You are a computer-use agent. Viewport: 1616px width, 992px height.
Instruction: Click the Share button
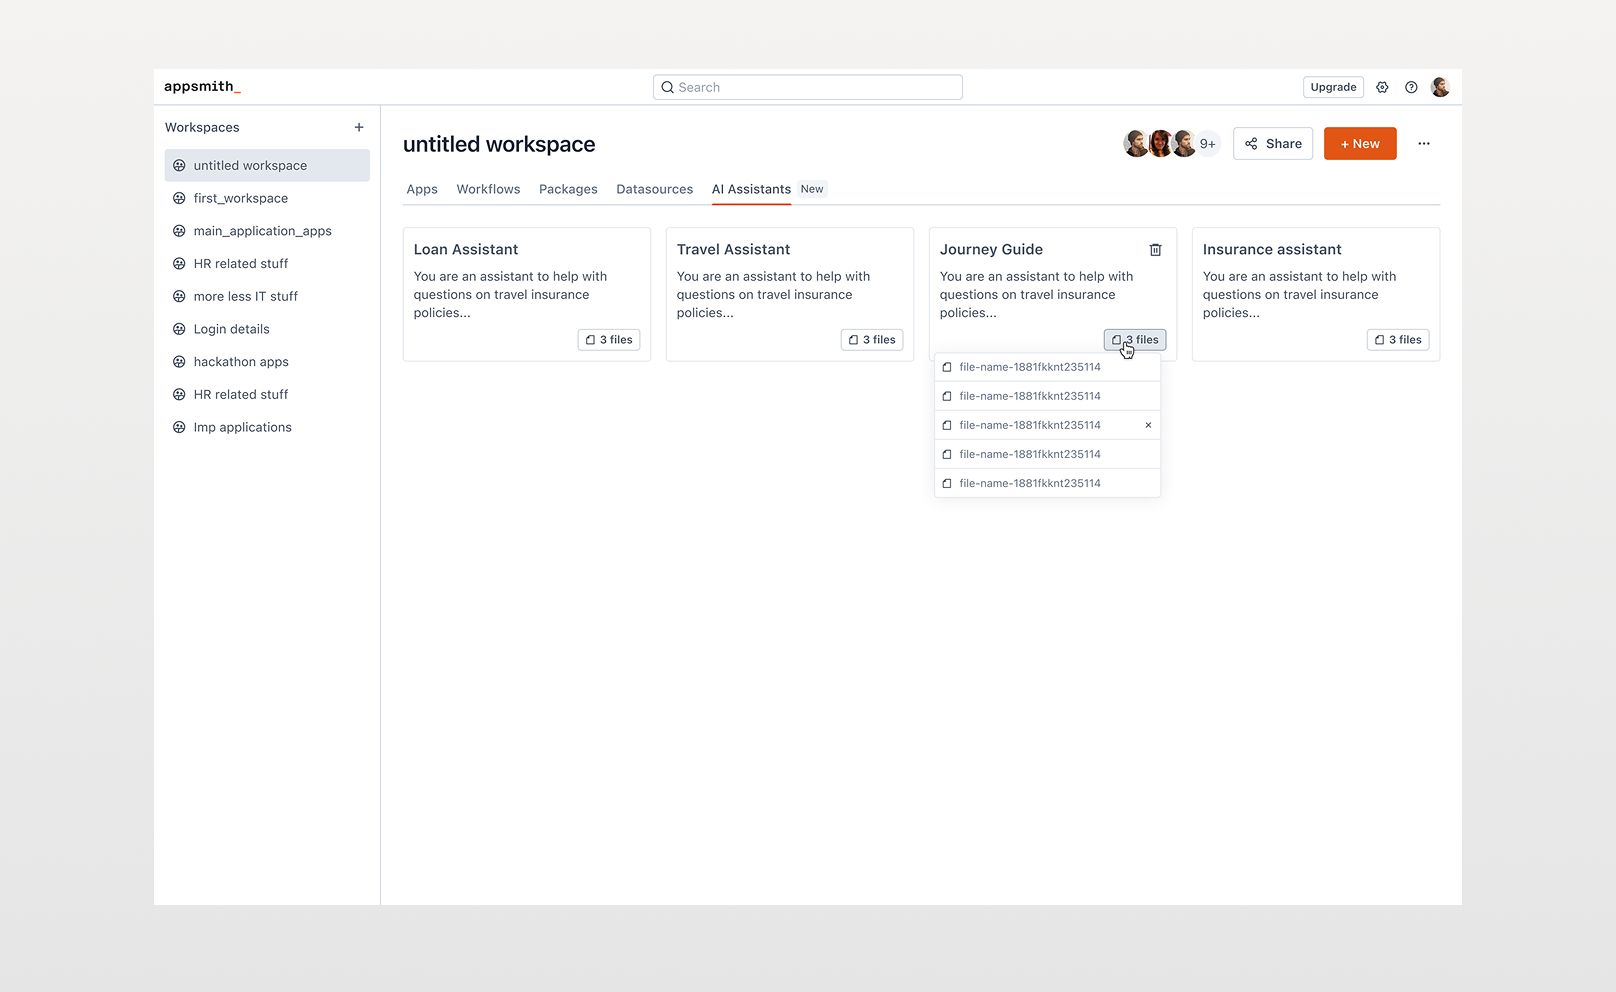tap(1273, 144)
